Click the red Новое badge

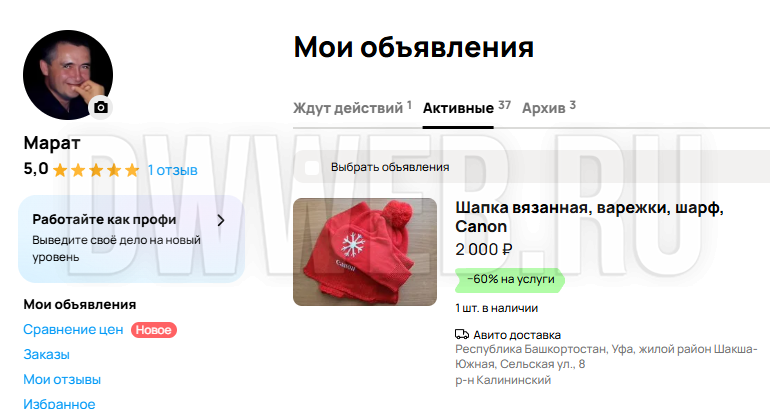point(154,330)
